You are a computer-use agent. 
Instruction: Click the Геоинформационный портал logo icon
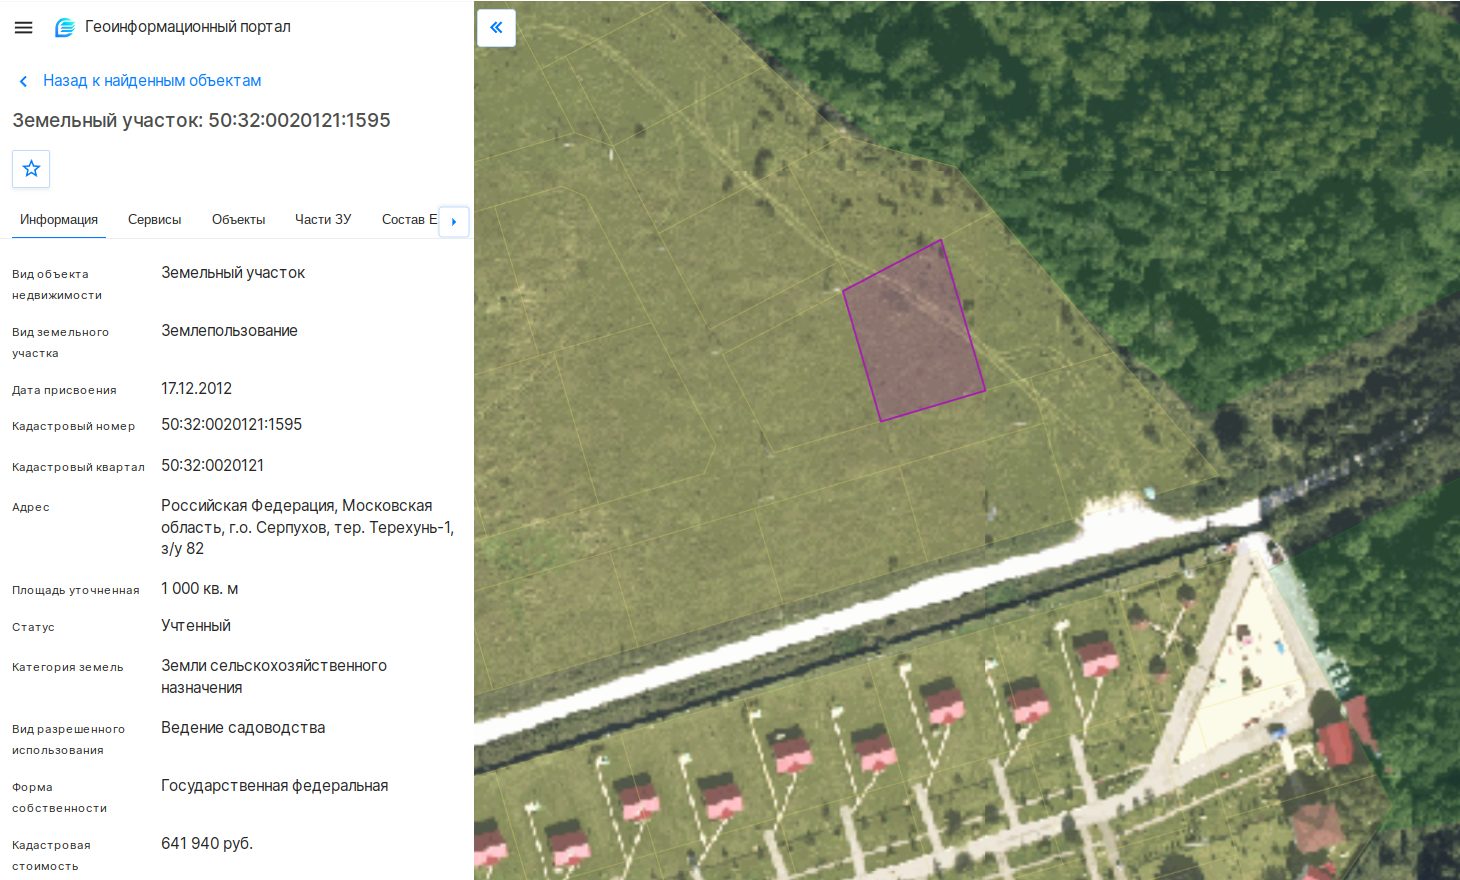65,28
